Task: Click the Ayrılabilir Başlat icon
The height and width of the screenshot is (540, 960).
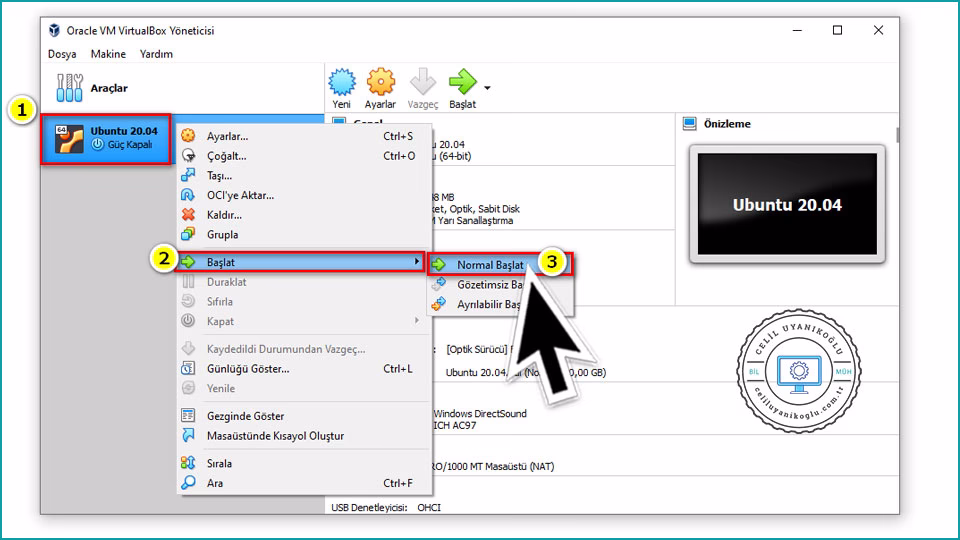Action: (438, 304)
